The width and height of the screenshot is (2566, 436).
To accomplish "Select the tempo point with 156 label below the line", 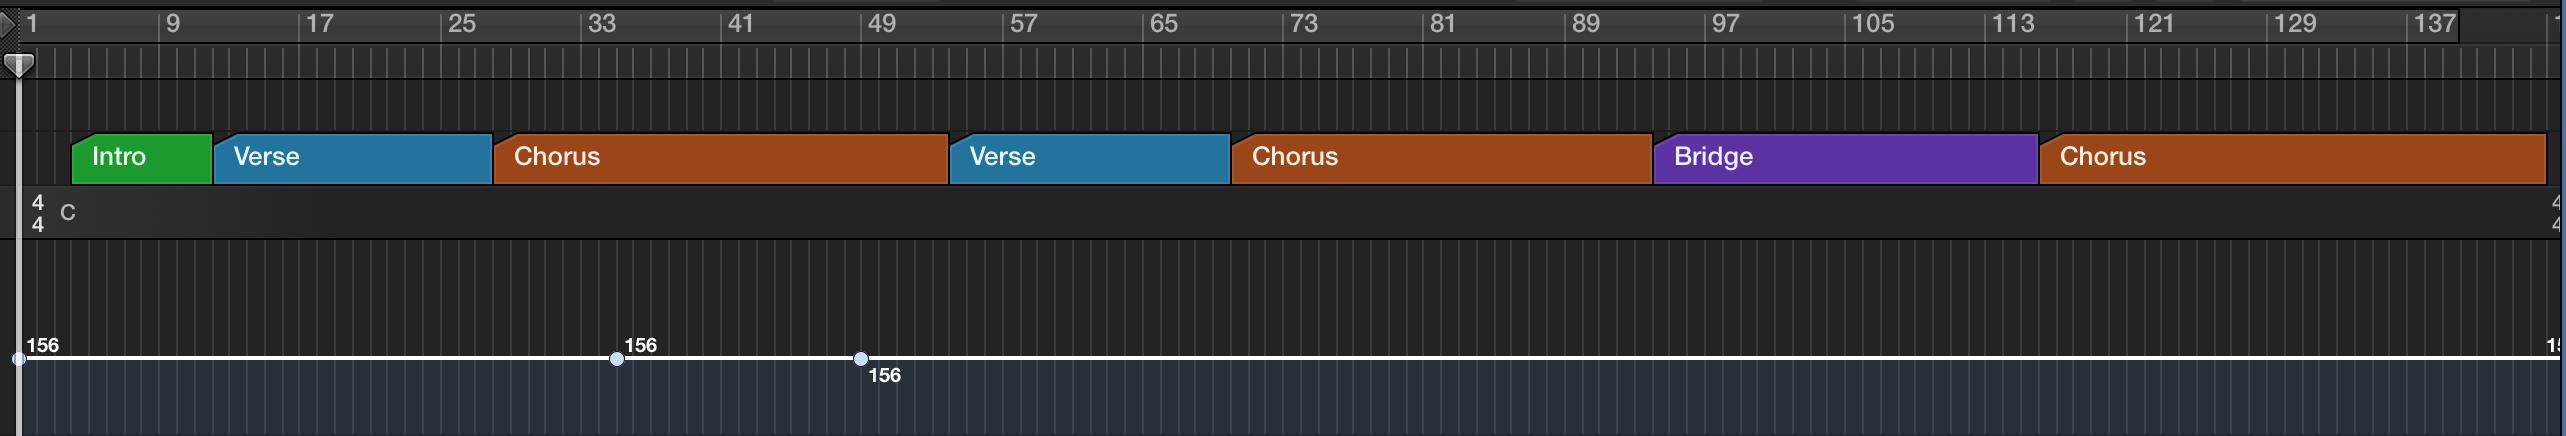I will click(861, 358).
